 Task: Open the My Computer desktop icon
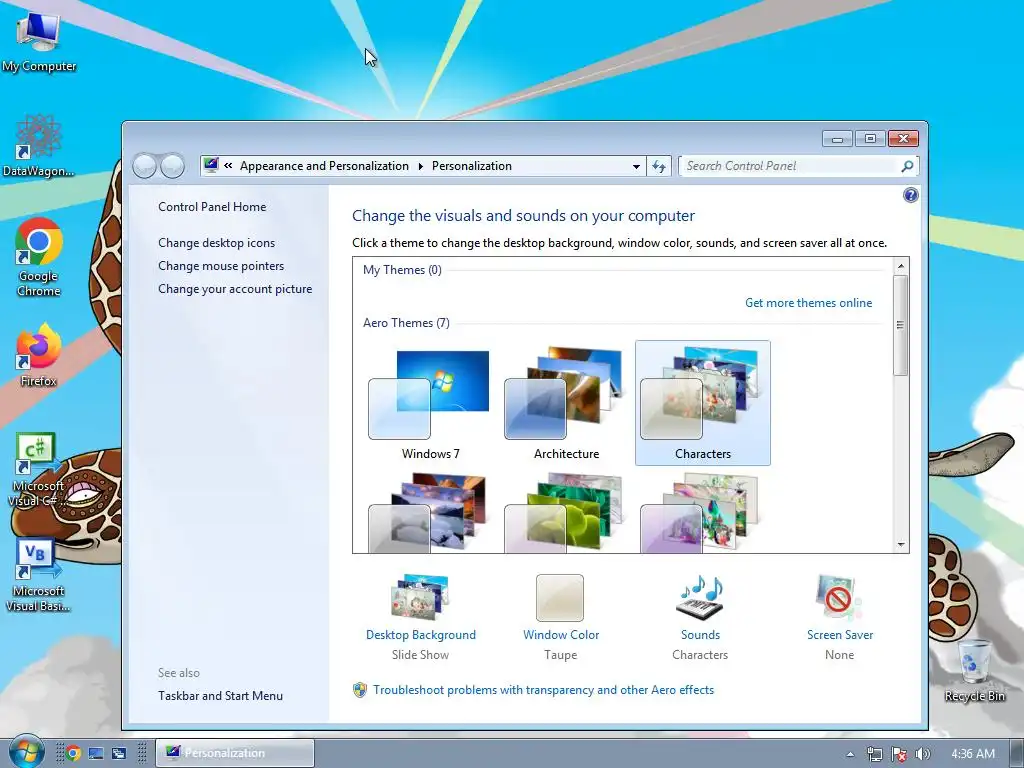39,41
